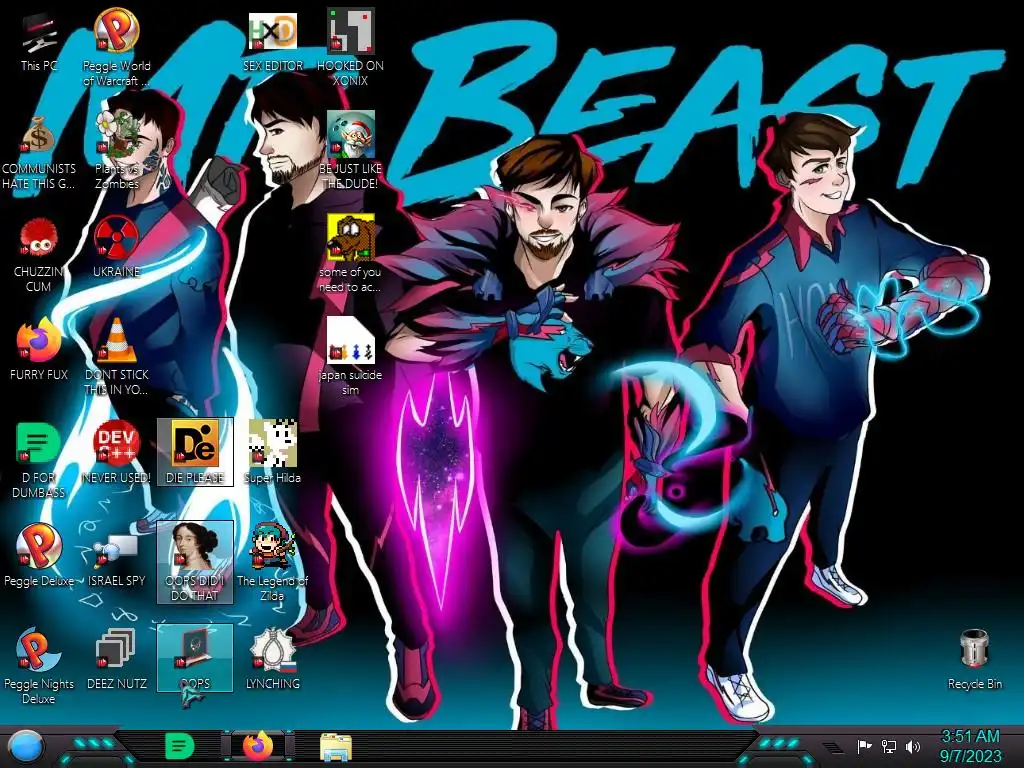Click the green document app in taskbar
Image resolution: width=1024 pixels, height=768 pixels.
[180, 746]
